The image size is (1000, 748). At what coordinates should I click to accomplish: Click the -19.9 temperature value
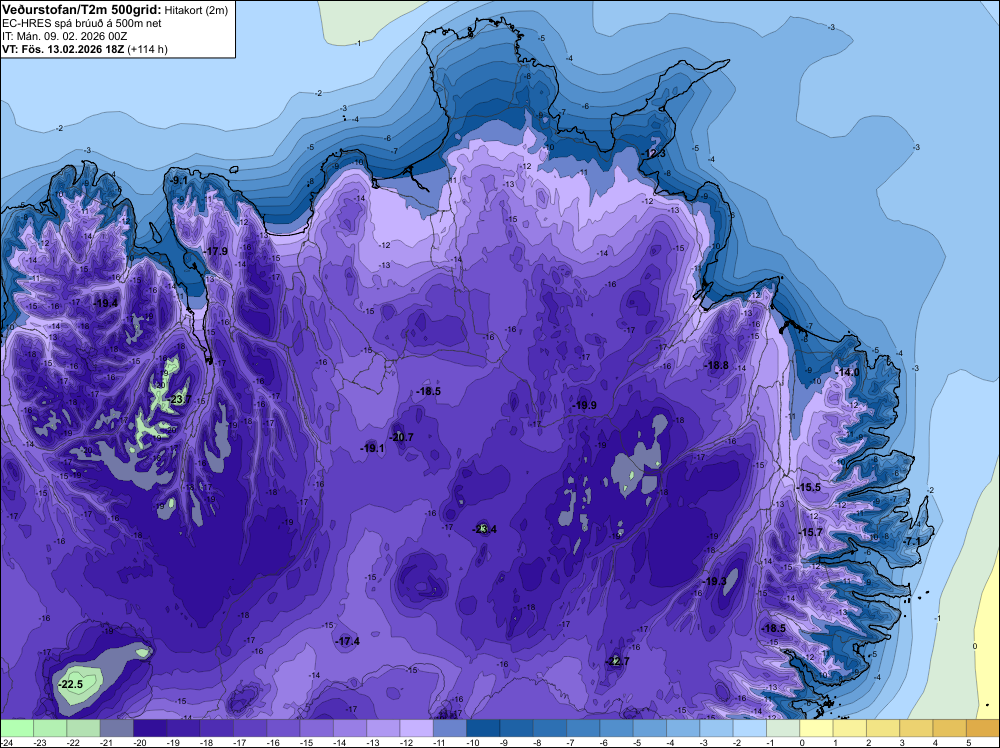point(584,405)
